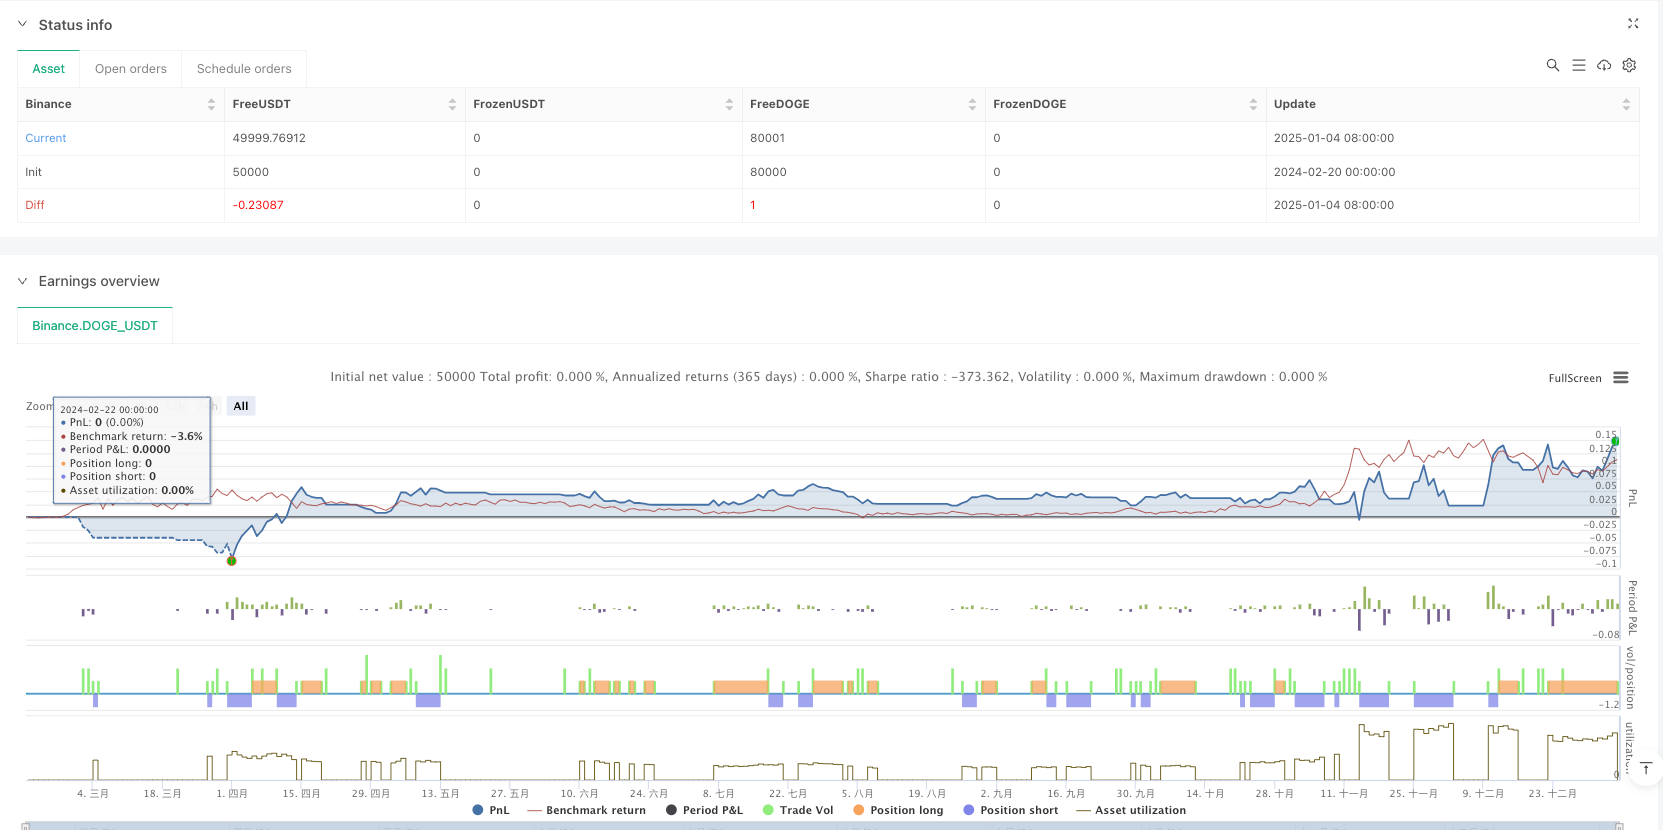Sort by the FreeUSDT column sorter
The width and height of the screenshot is (1663, 830).
452,104
